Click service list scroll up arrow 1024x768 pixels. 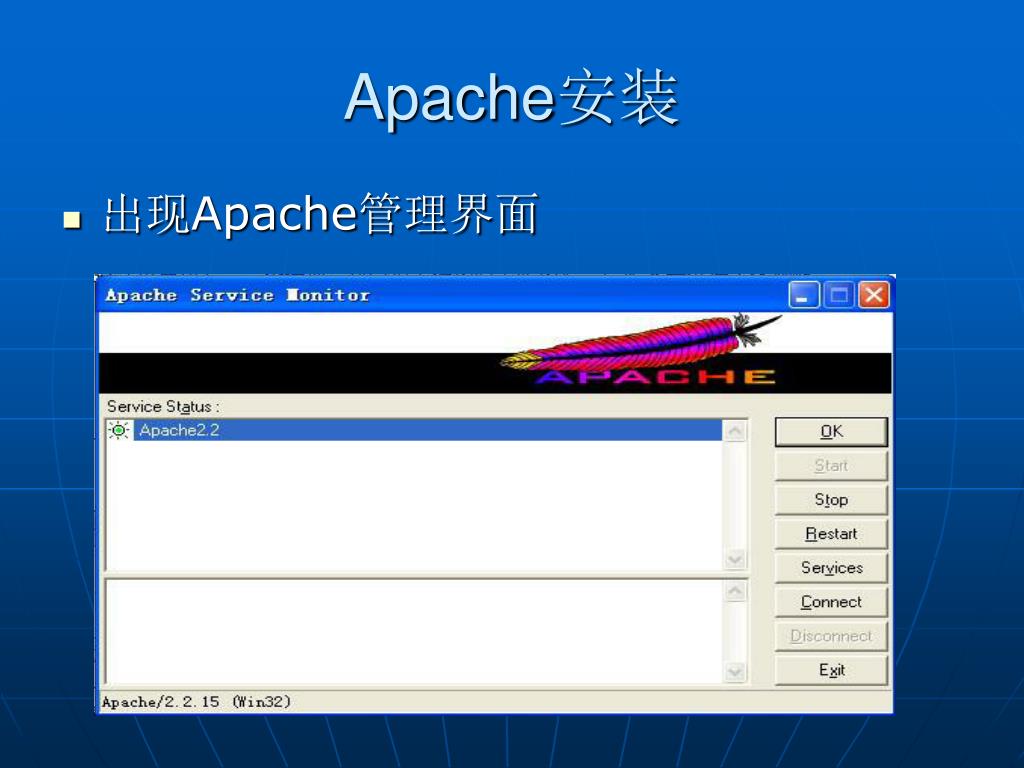point(735,431)
